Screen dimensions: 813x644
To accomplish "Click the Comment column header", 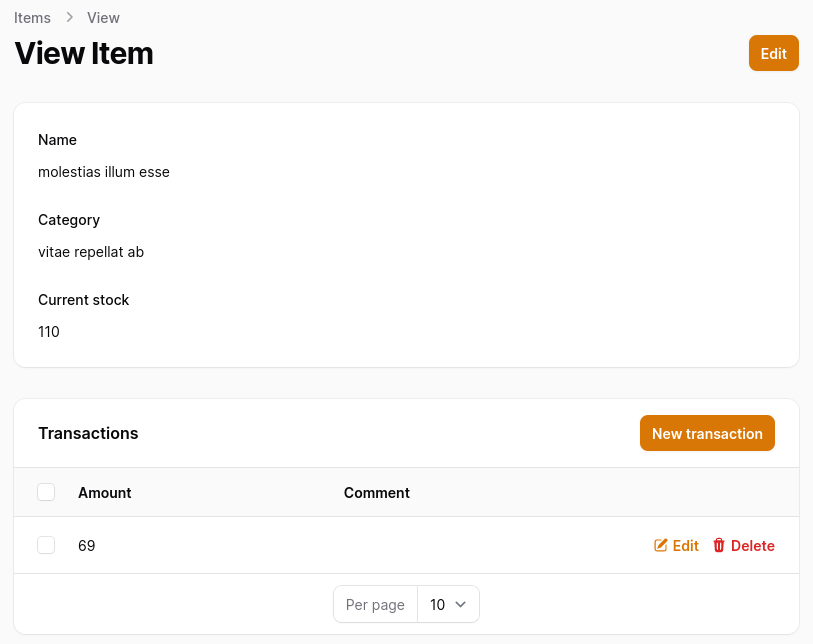I will click(x=377, y=493).
